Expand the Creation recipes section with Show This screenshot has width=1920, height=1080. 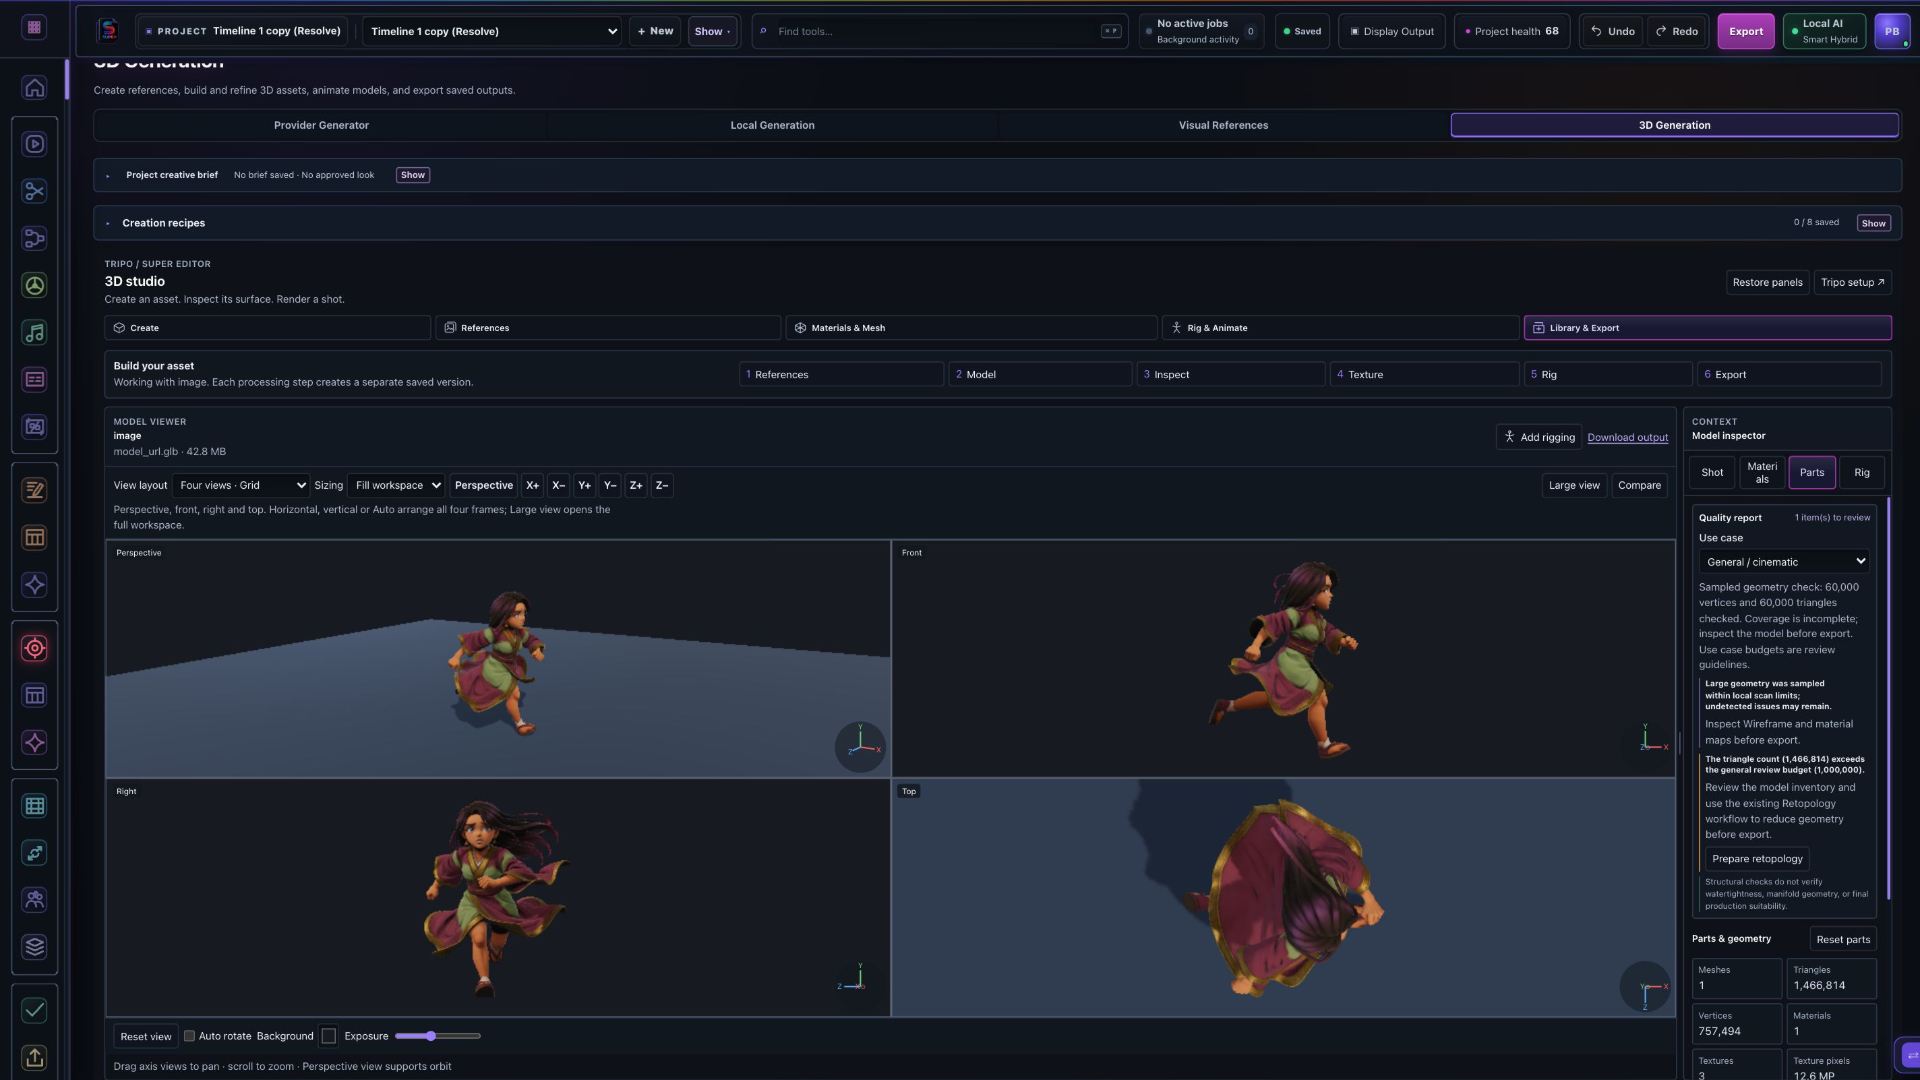pyautogui.click(x=1873, y=223)
